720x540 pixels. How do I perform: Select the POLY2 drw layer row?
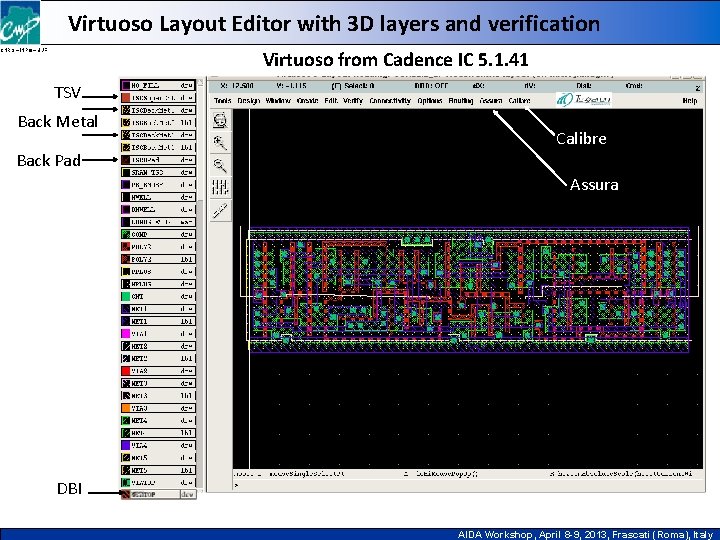point(158,247)
